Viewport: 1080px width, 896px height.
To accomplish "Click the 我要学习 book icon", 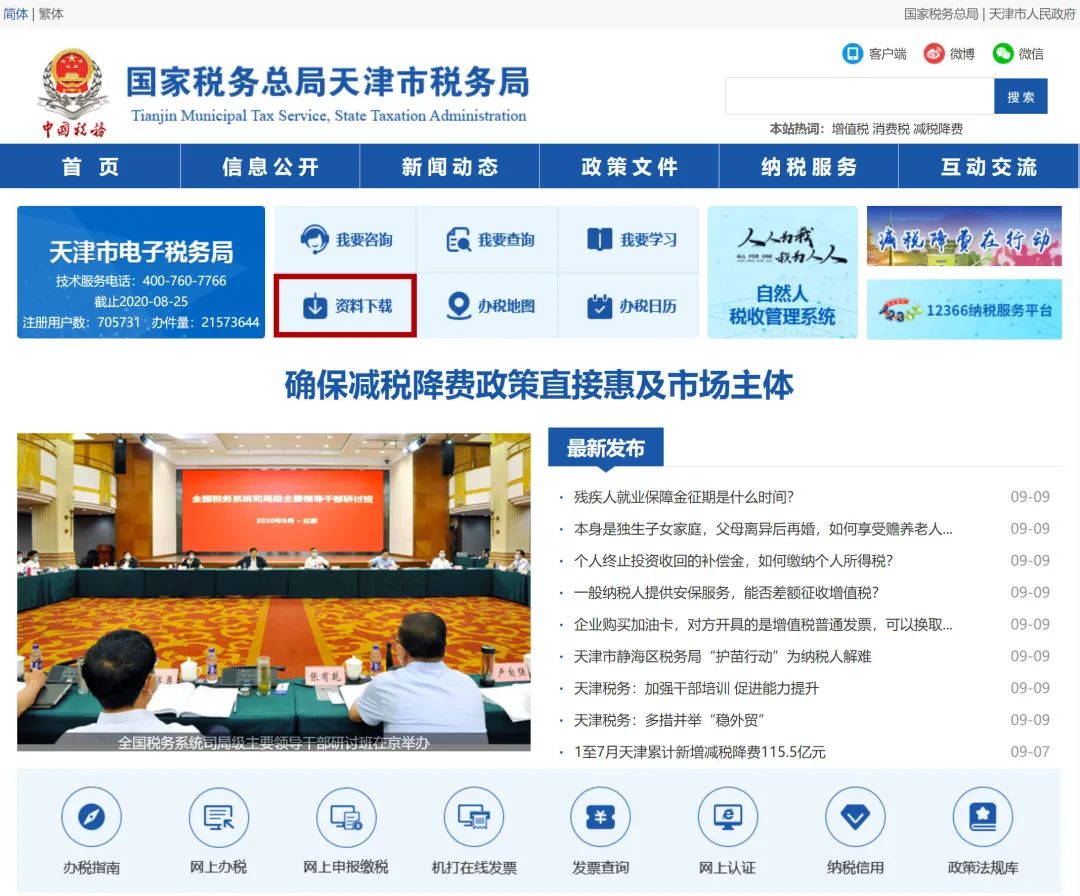I will pos(600,240).
